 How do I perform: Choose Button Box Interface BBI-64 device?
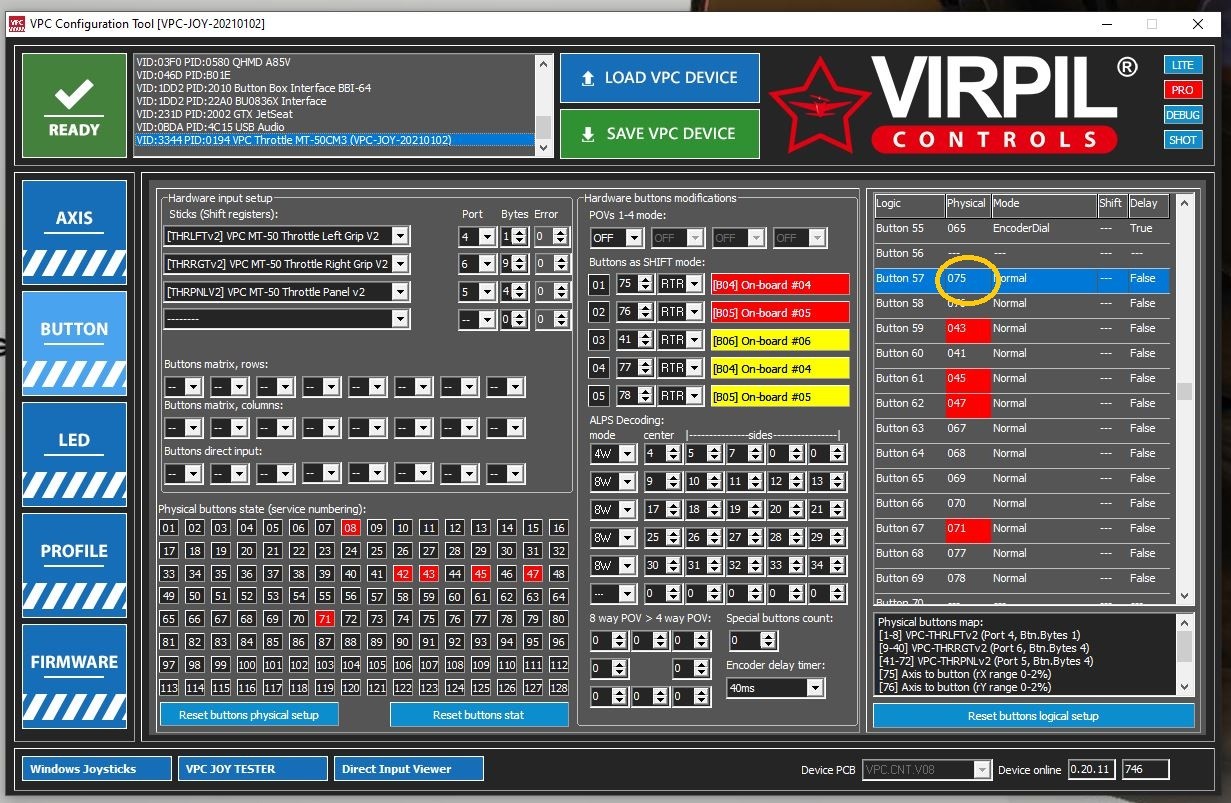[x=335, y=88]
